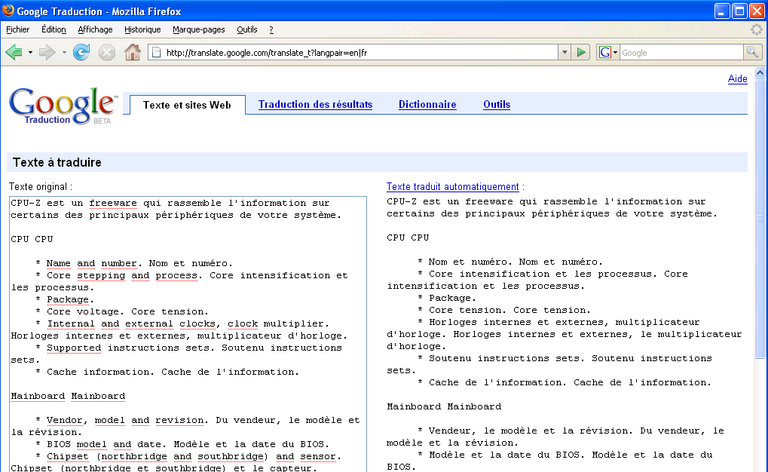
Task: Click the grey Forward arrow button
Action: click(48, 52)
